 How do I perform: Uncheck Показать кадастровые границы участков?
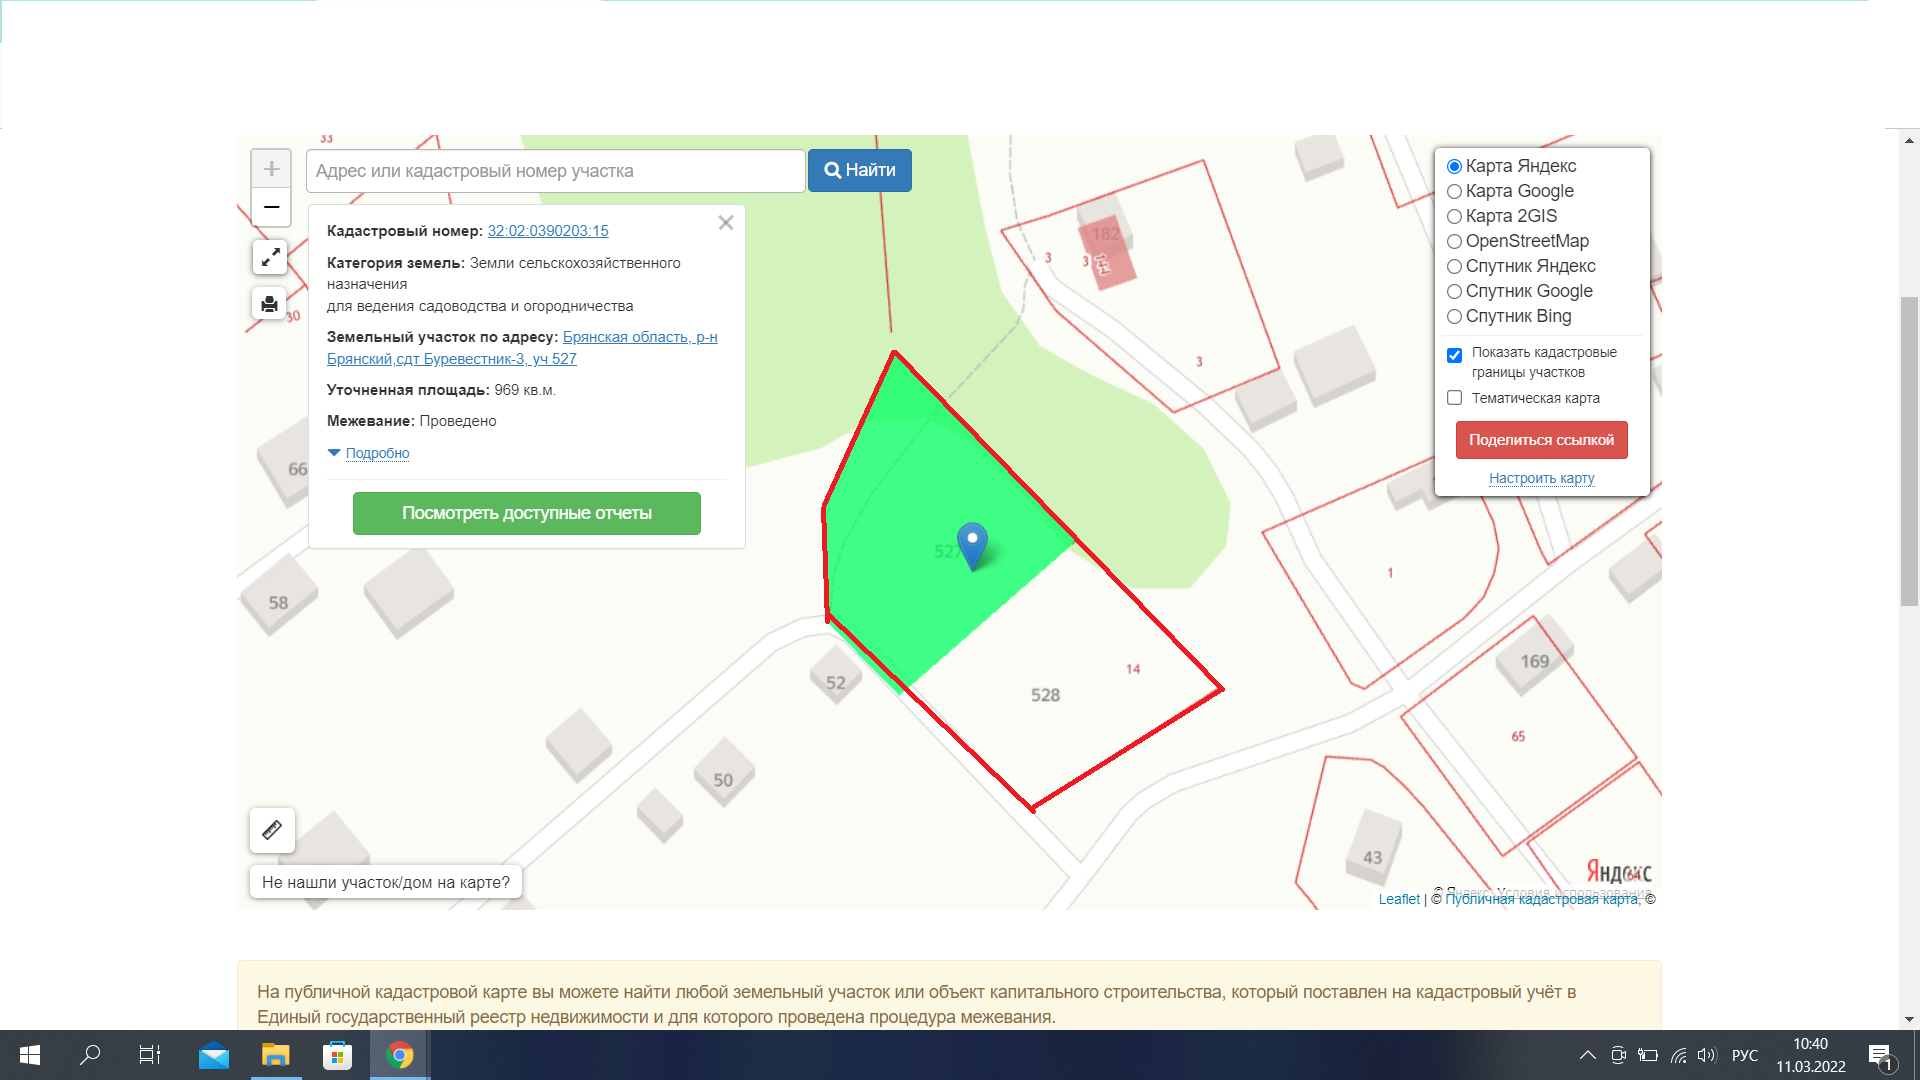(1455, 355)
